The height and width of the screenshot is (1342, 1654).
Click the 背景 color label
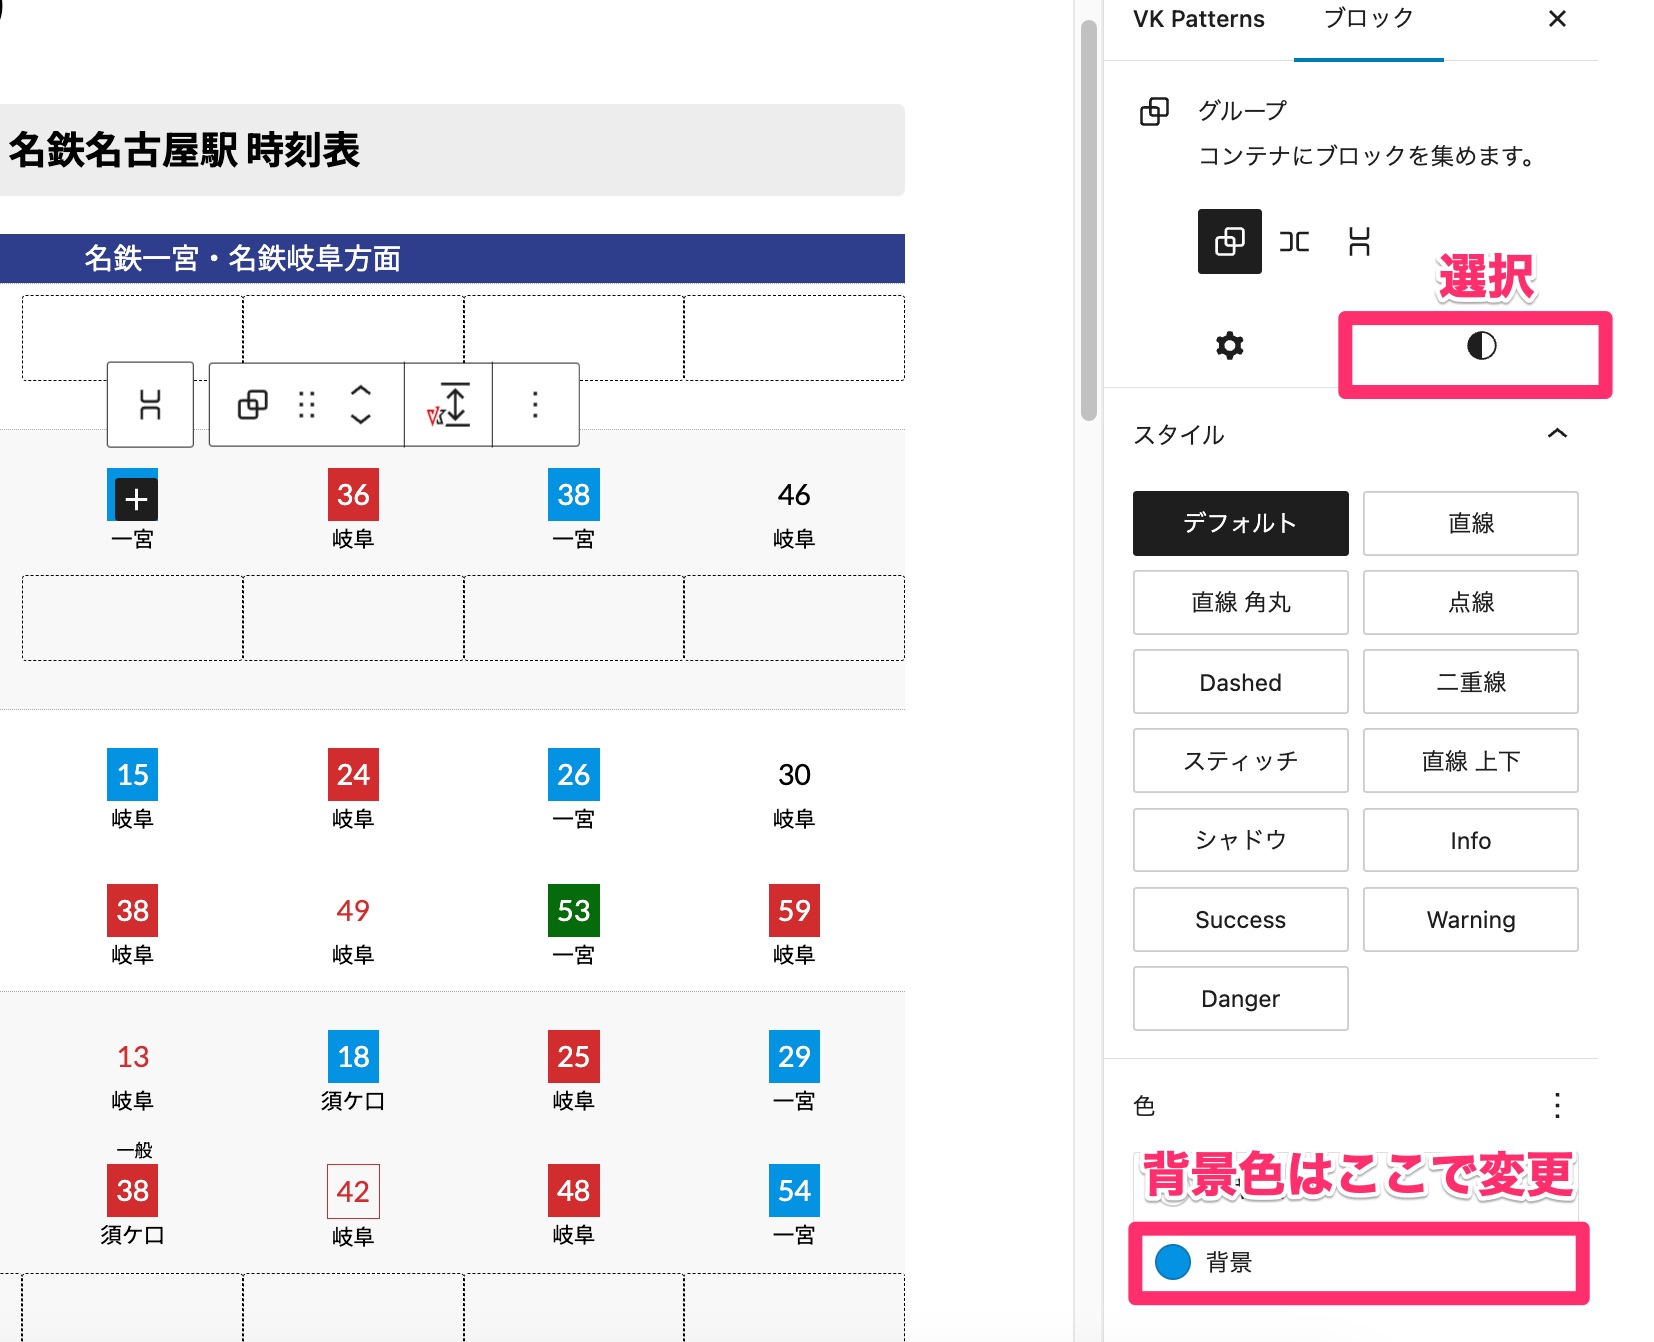1228,1262
